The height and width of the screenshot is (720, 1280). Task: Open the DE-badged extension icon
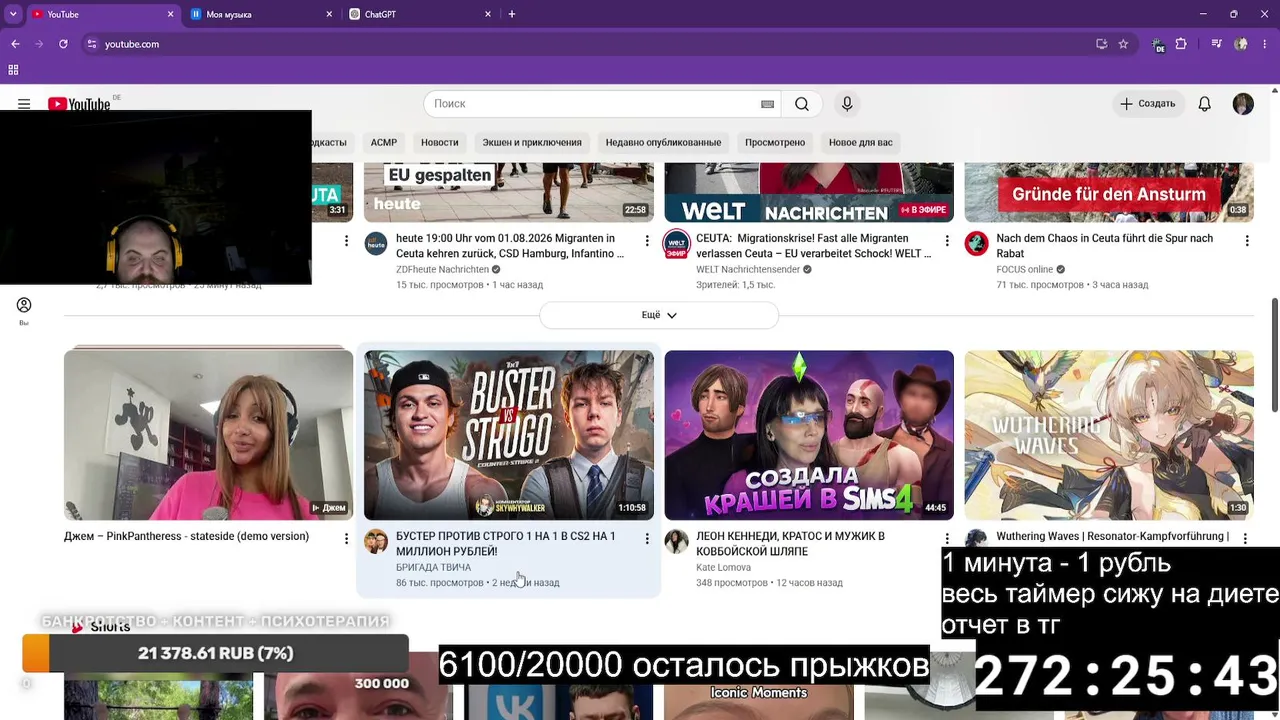(1158, 45)
